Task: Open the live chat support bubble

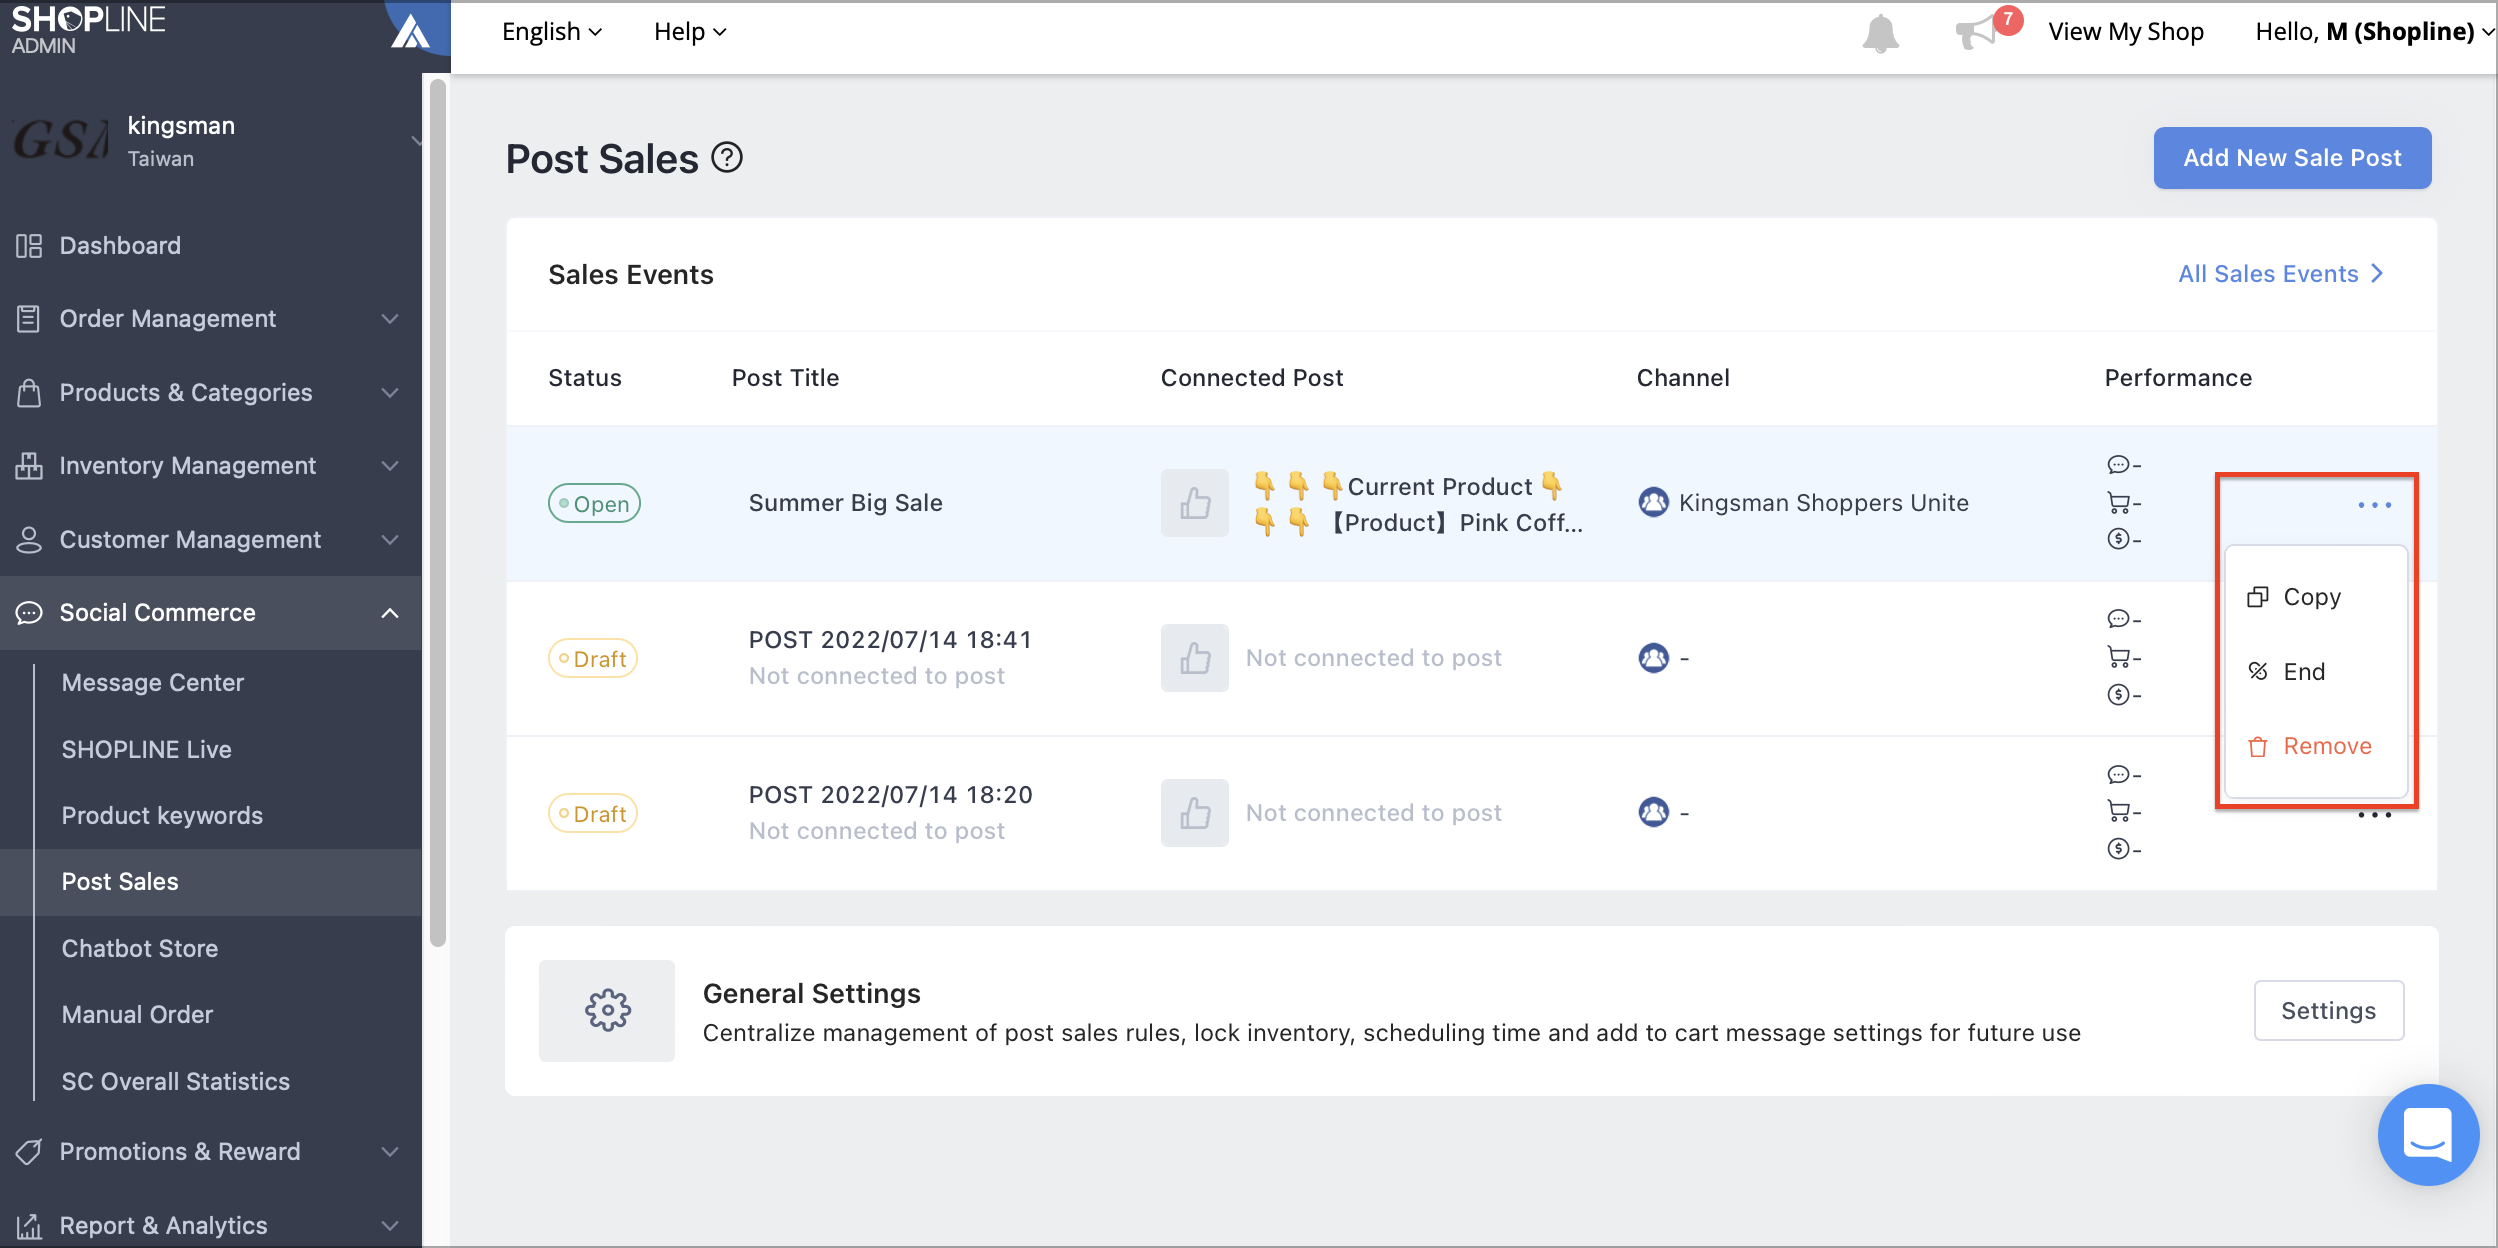Action: coord(2428,1134)
